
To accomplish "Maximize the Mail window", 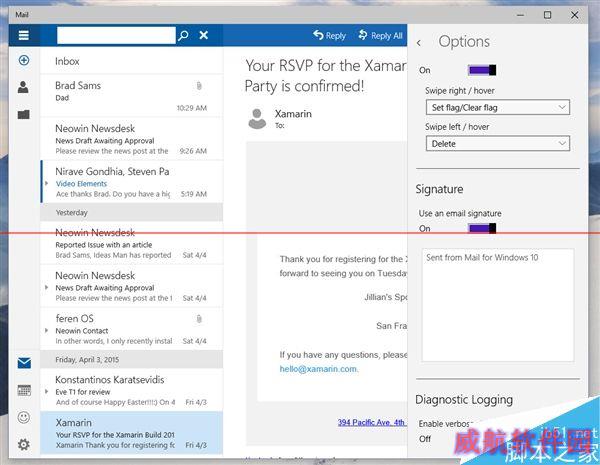I will click(548, 15).
